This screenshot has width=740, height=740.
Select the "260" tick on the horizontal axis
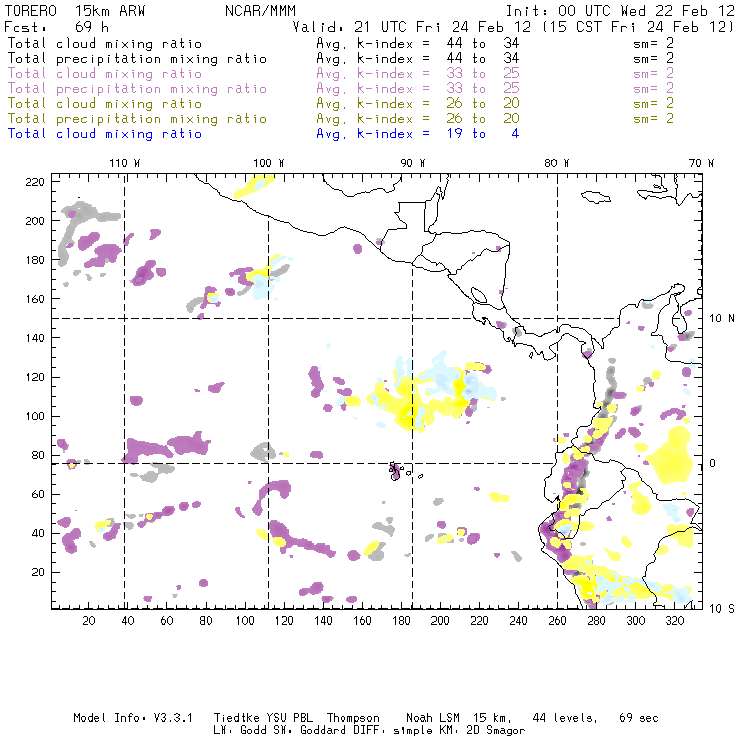tap(557, 621)
